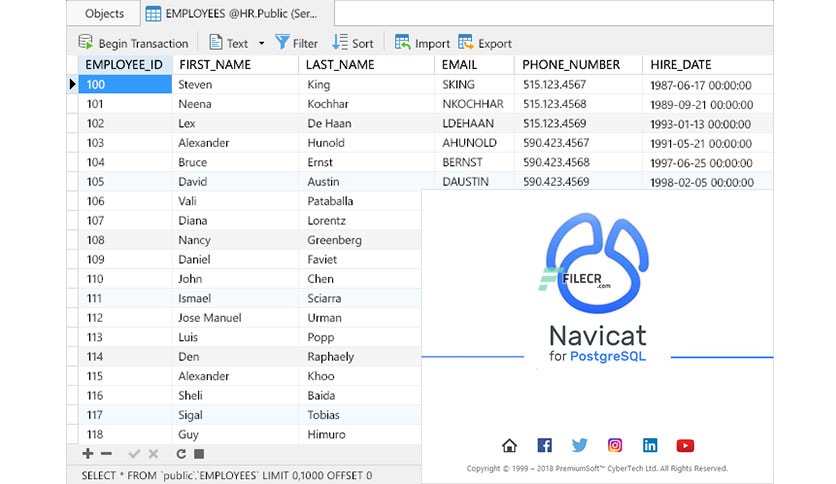The width and height of the screenshot is (836, 484).
Task: Select the last name cell Sciarra
Action: pyautogui.click(x=360, y=299)
